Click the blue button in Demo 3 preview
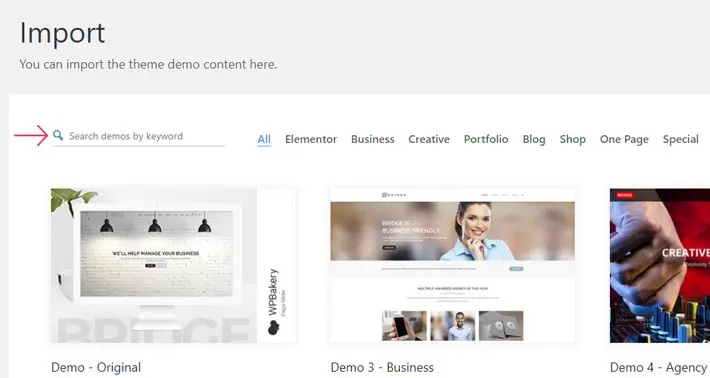 [516, 268]
